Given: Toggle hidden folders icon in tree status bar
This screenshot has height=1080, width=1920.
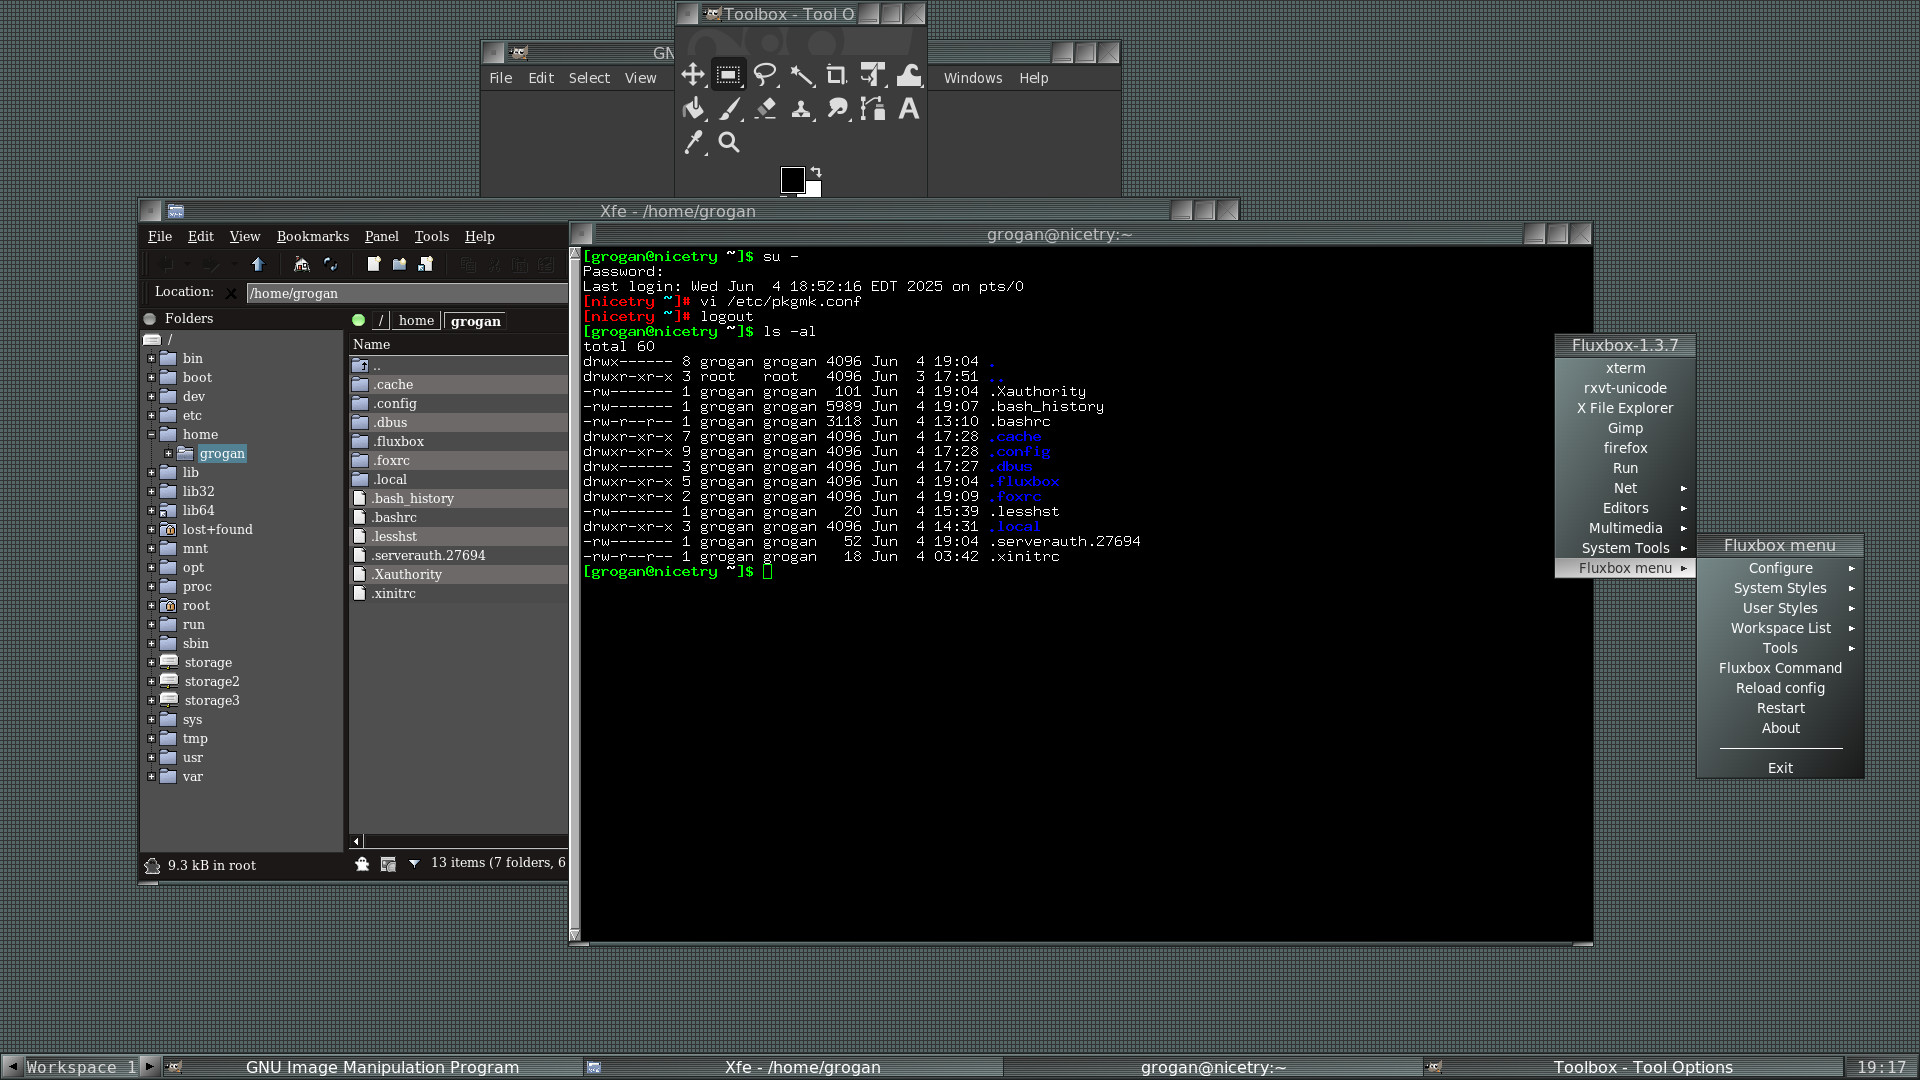Looking at the screenshot, I should (152, 866).
